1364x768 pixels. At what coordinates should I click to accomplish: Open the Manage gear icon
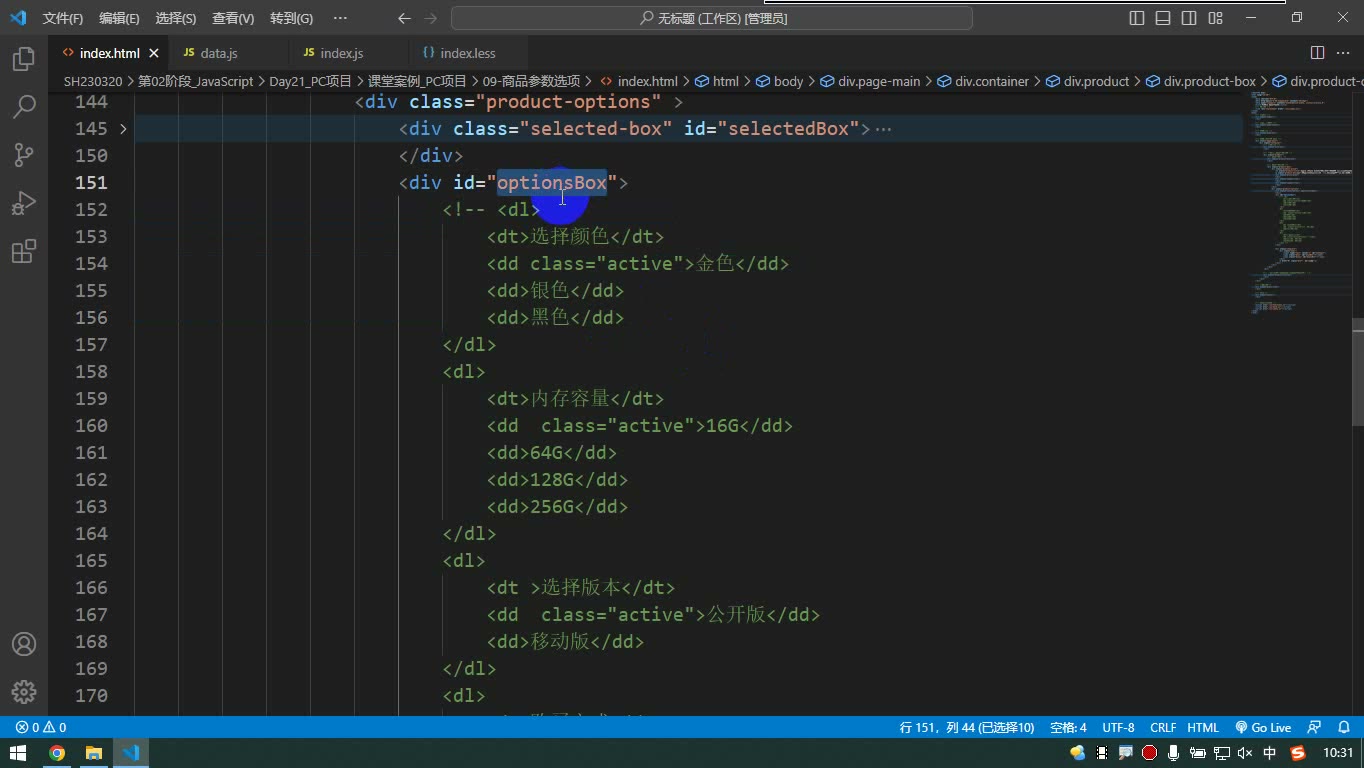click(x=24, y=691)
